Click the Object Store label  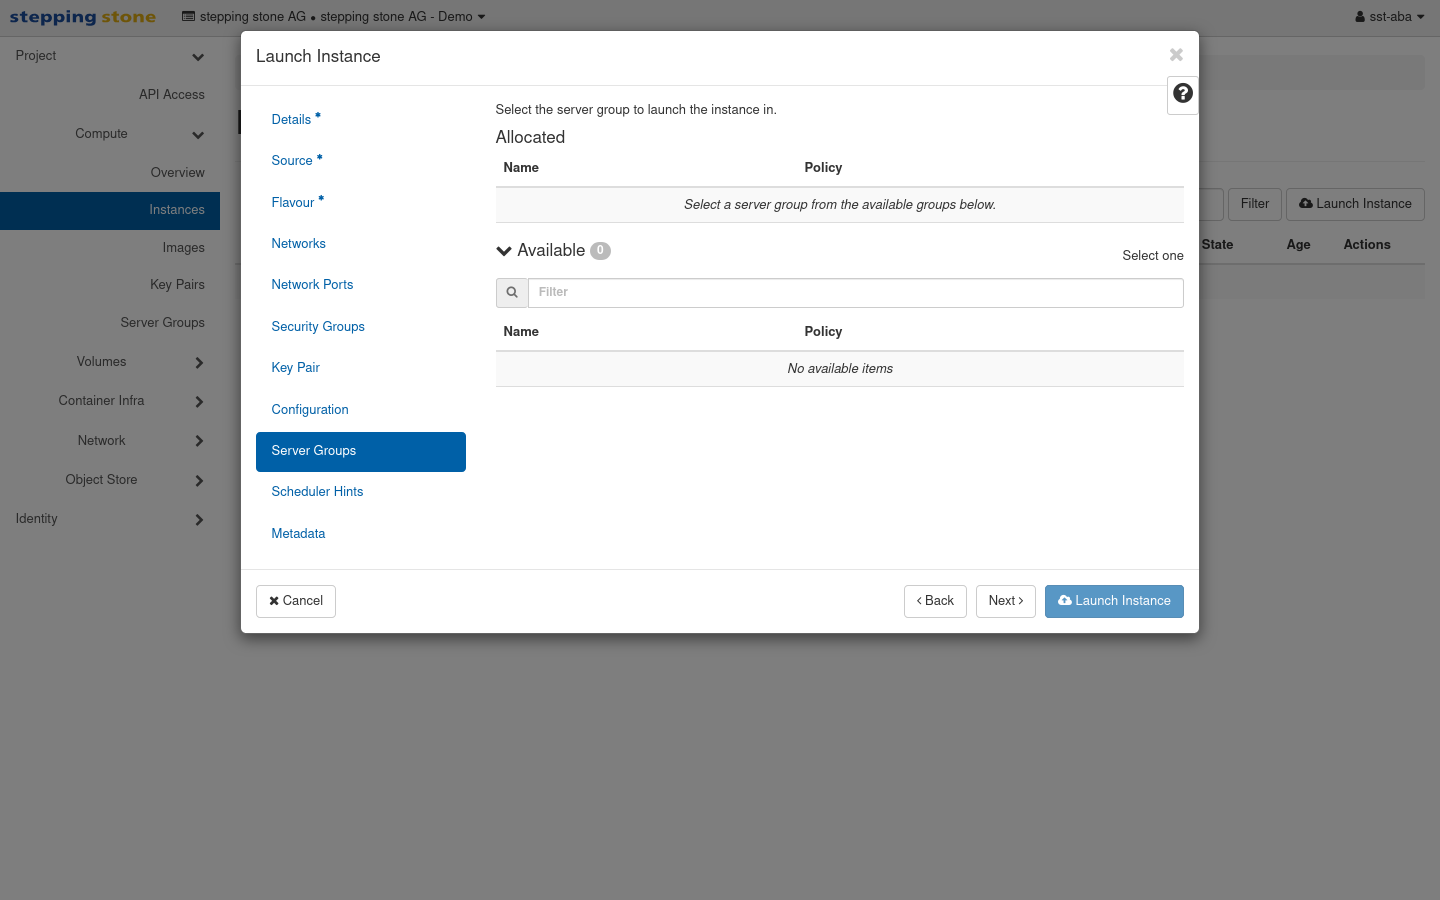click(x=101, y=479)
